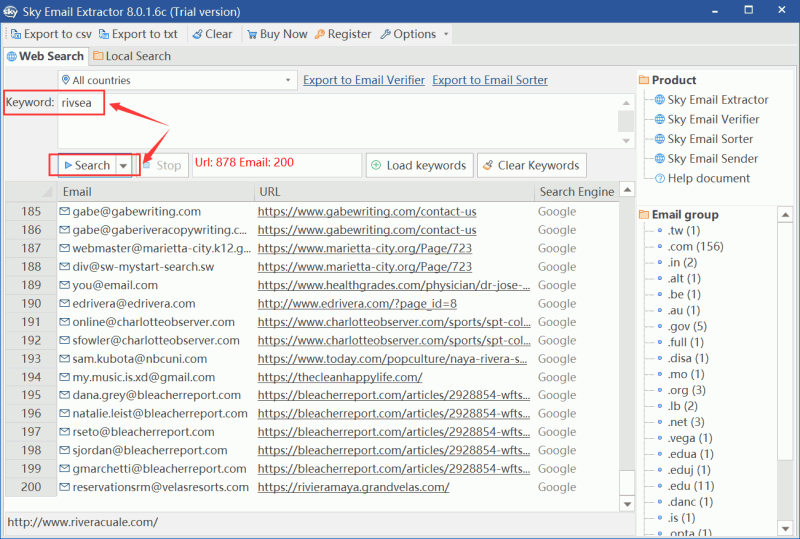Open the Search button dropdown arrow
Screen dimensions: 800x539
124,165
